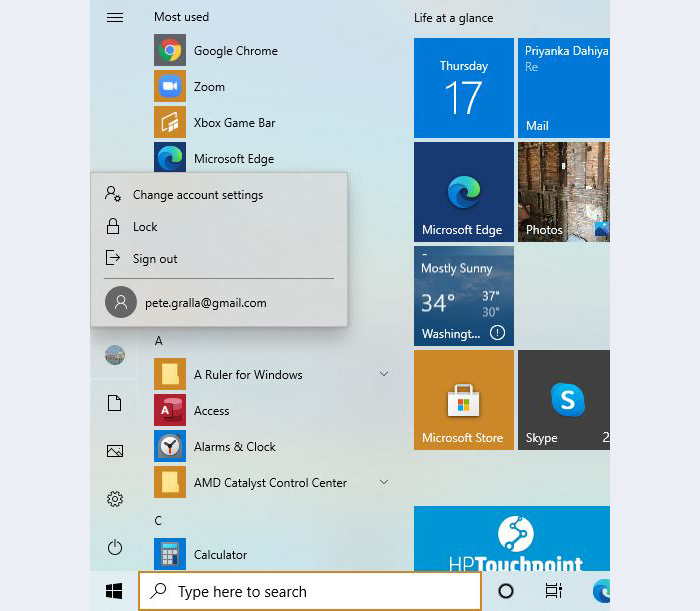Open Weather tile showing Mostly Sunny
Screen dimensions: 700x611
pos(464,296)
